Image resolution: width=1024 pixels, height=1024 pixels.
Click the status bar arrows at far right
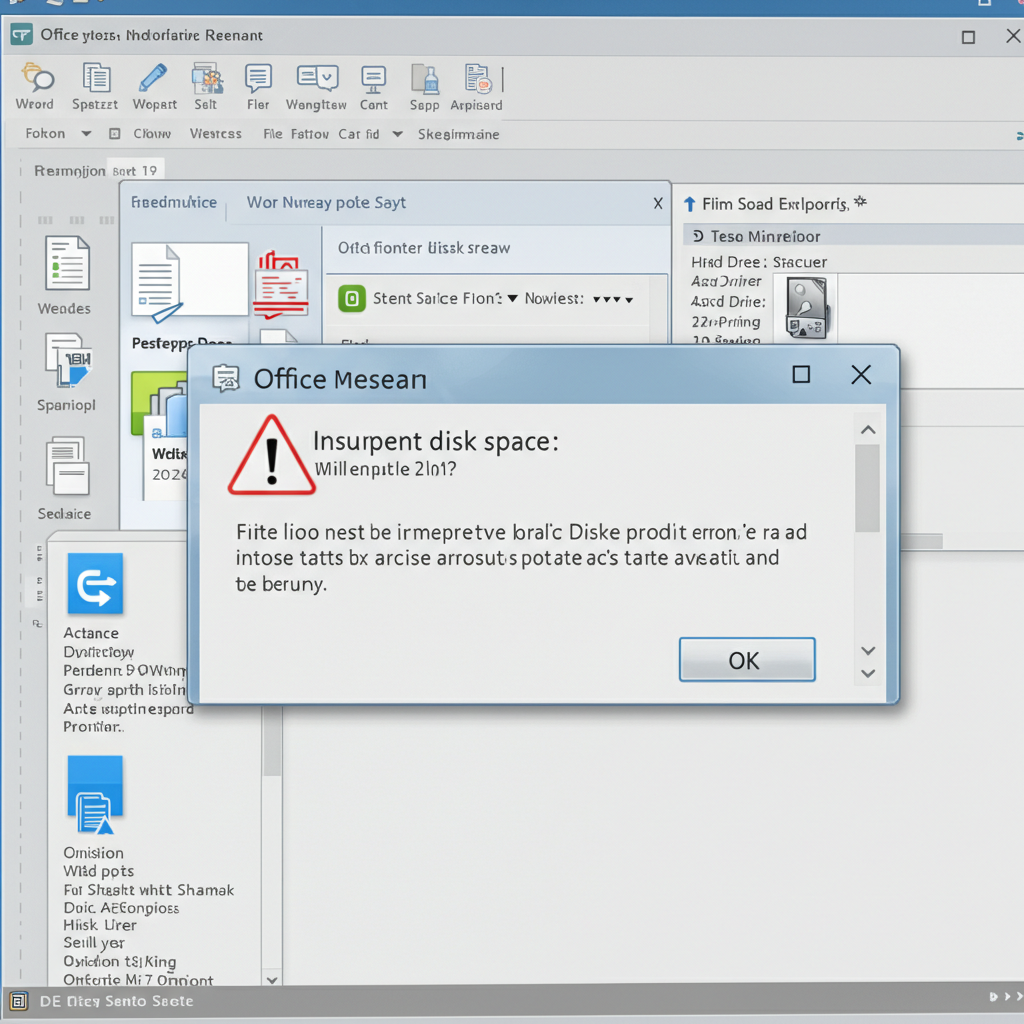pyautogui.click(x=1008, y=997)
